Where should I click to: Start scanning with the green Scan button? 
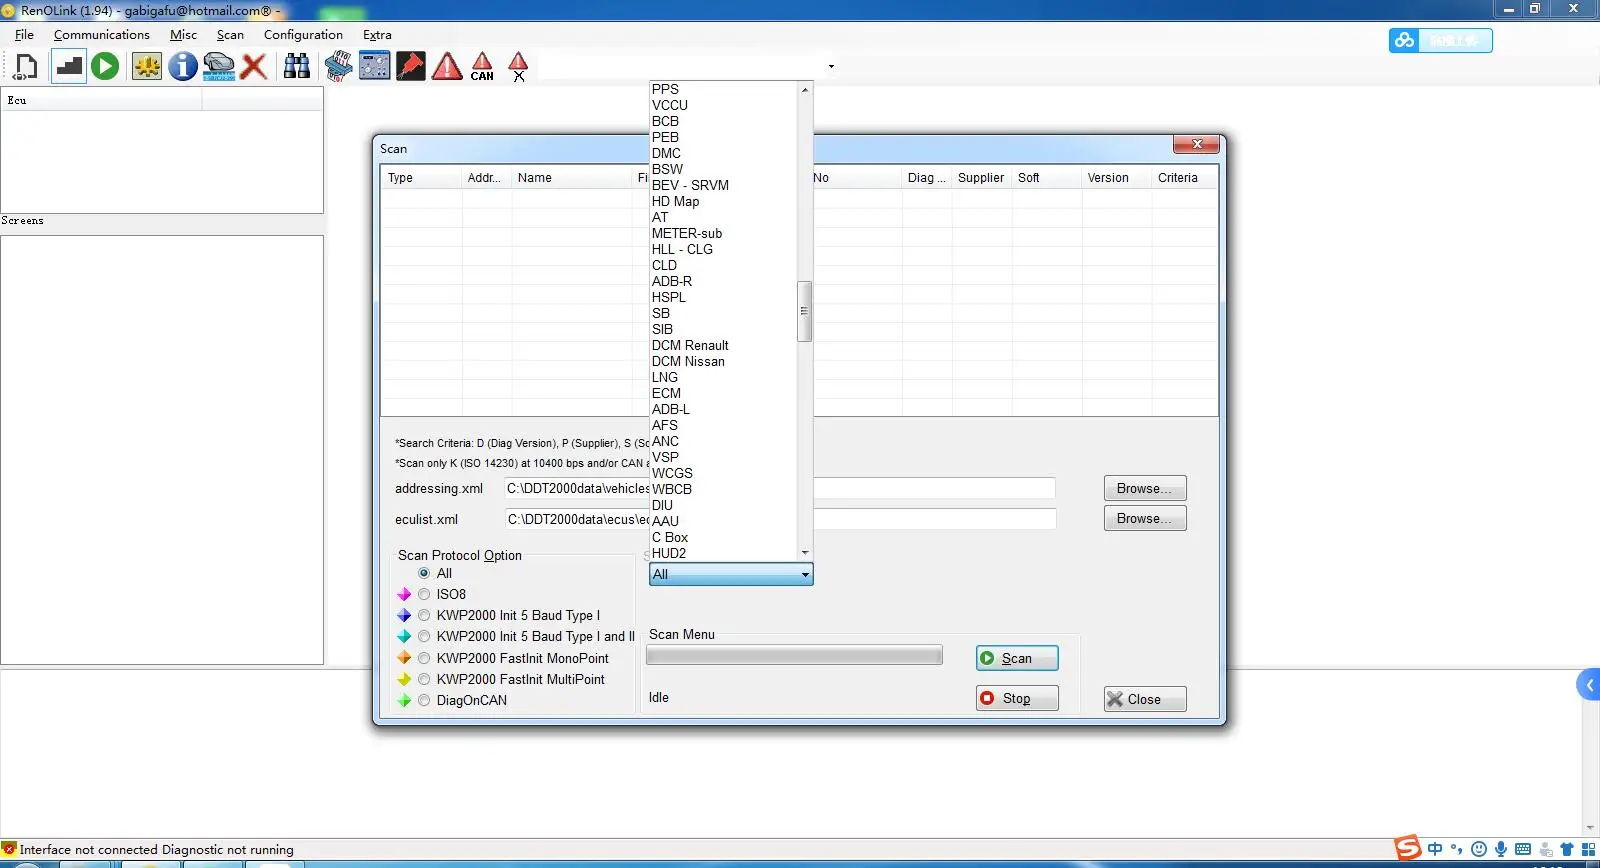[1017, 658]
